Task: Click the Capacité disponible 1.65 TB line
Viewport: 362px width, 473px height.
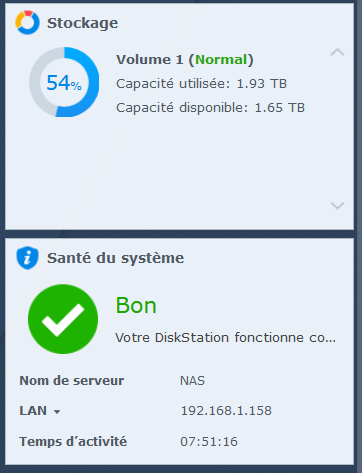Action: coord(210,108)
